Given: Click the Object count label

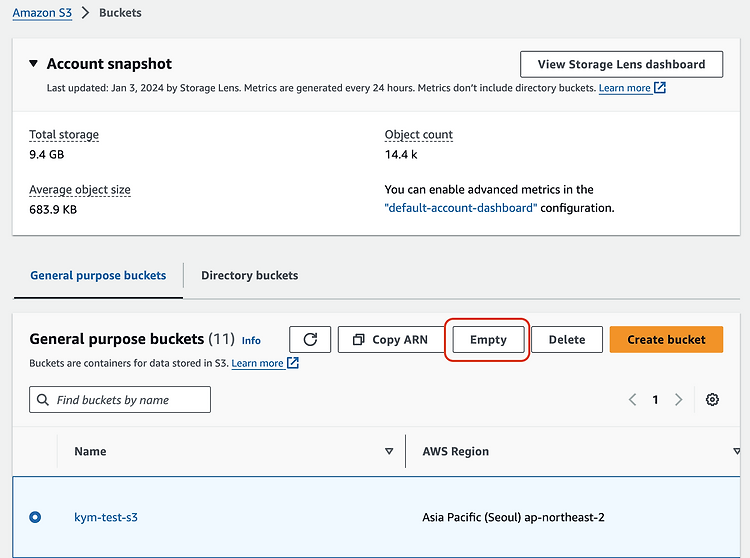Looking at the screenshot, I should [x=419, y=135].
